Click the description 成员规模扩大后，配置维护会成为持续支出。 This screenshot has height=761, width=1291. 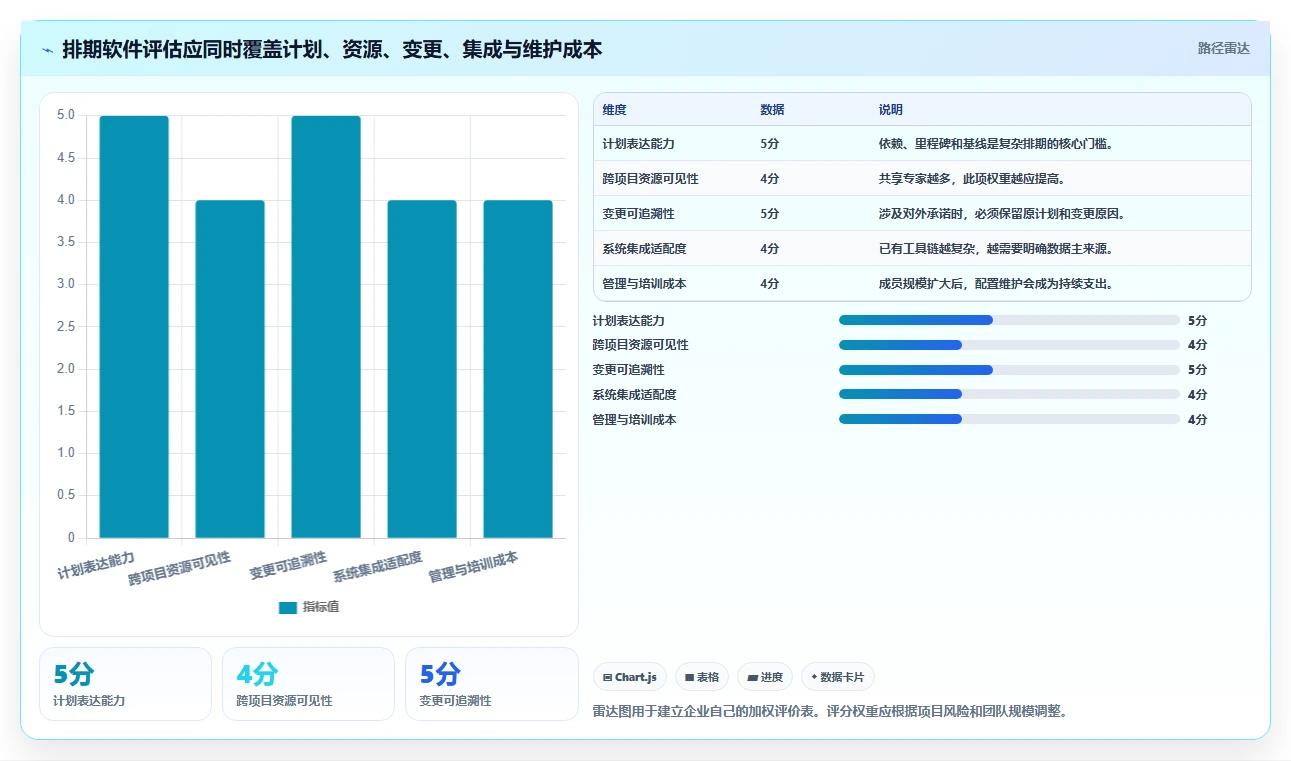(x=996, y=284)
